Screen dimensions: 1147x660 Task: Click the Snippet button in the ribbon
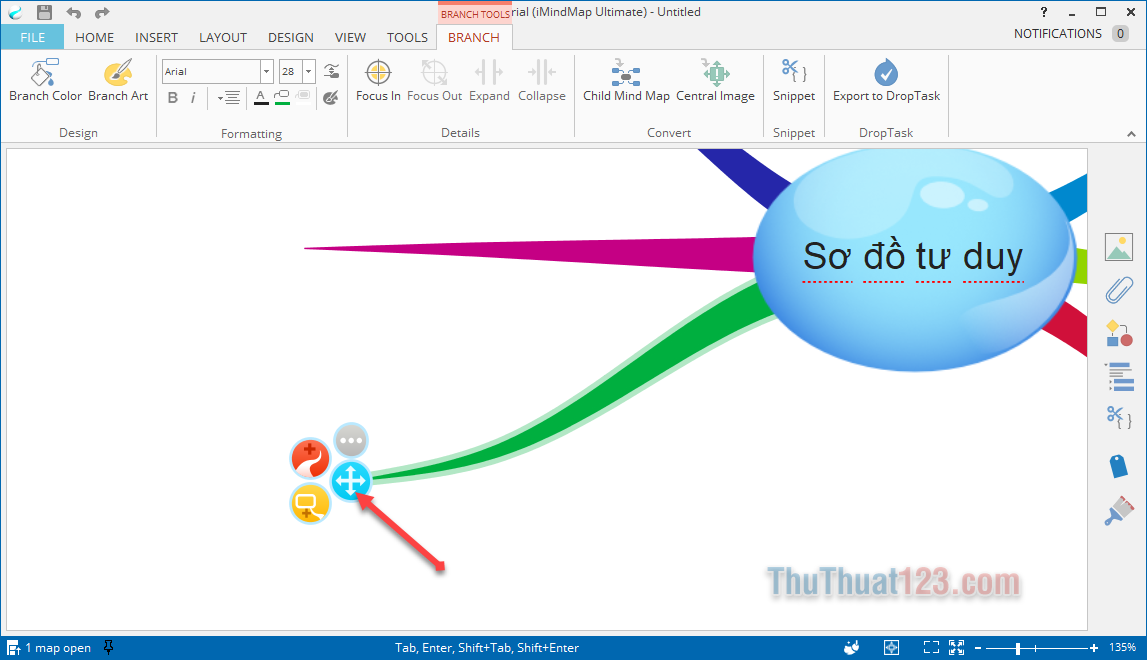793,80
